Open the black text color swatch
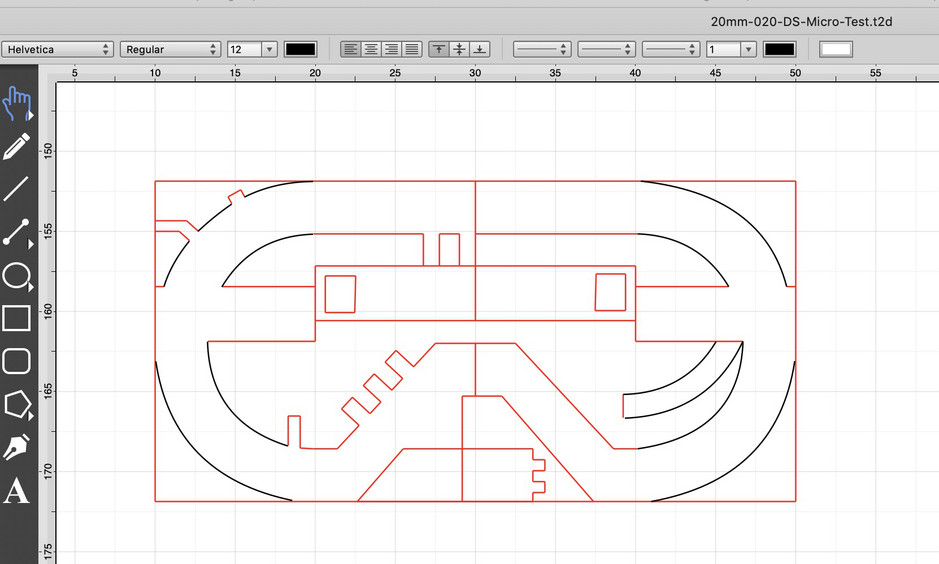 [x=301, y=49]
